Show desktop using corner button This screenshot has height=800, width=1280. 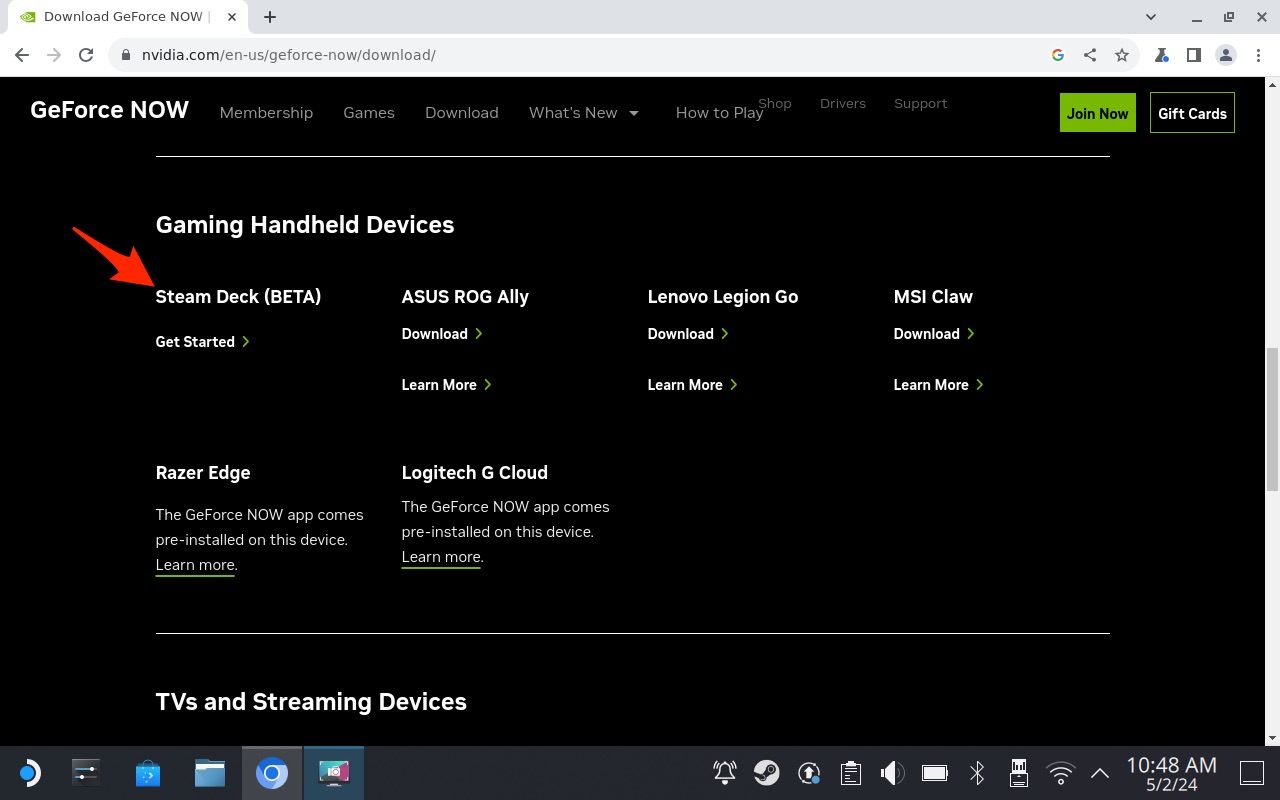[x=1252, y=773]
